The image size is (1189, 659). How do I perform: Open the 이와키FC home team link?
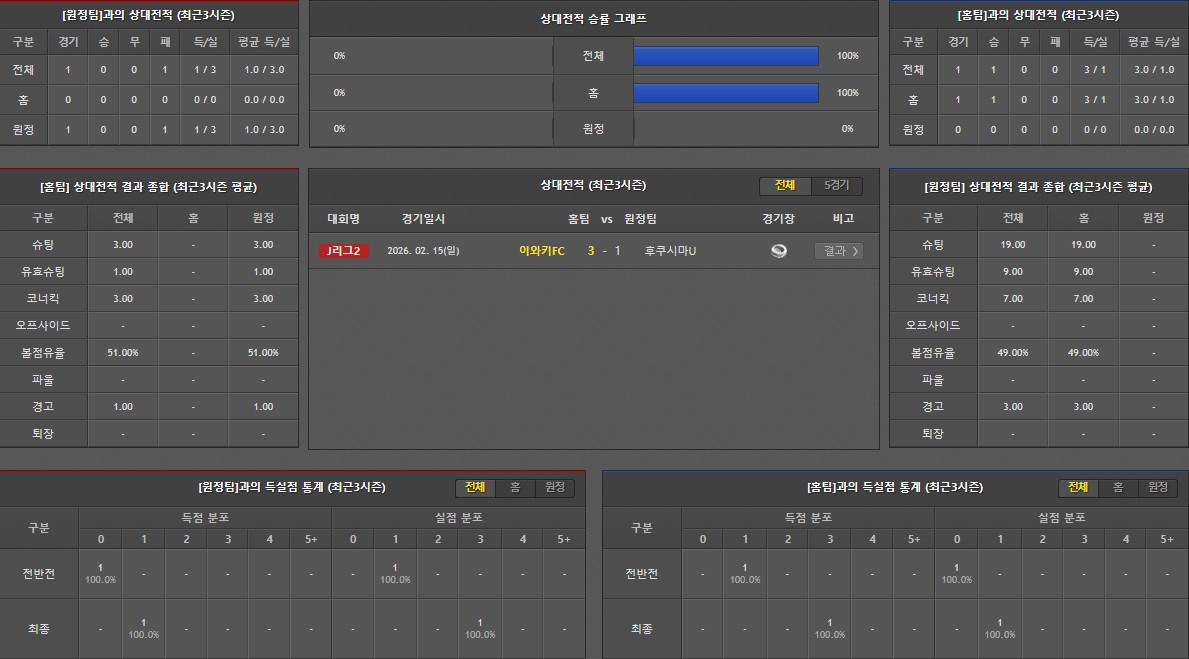(542, 251)
